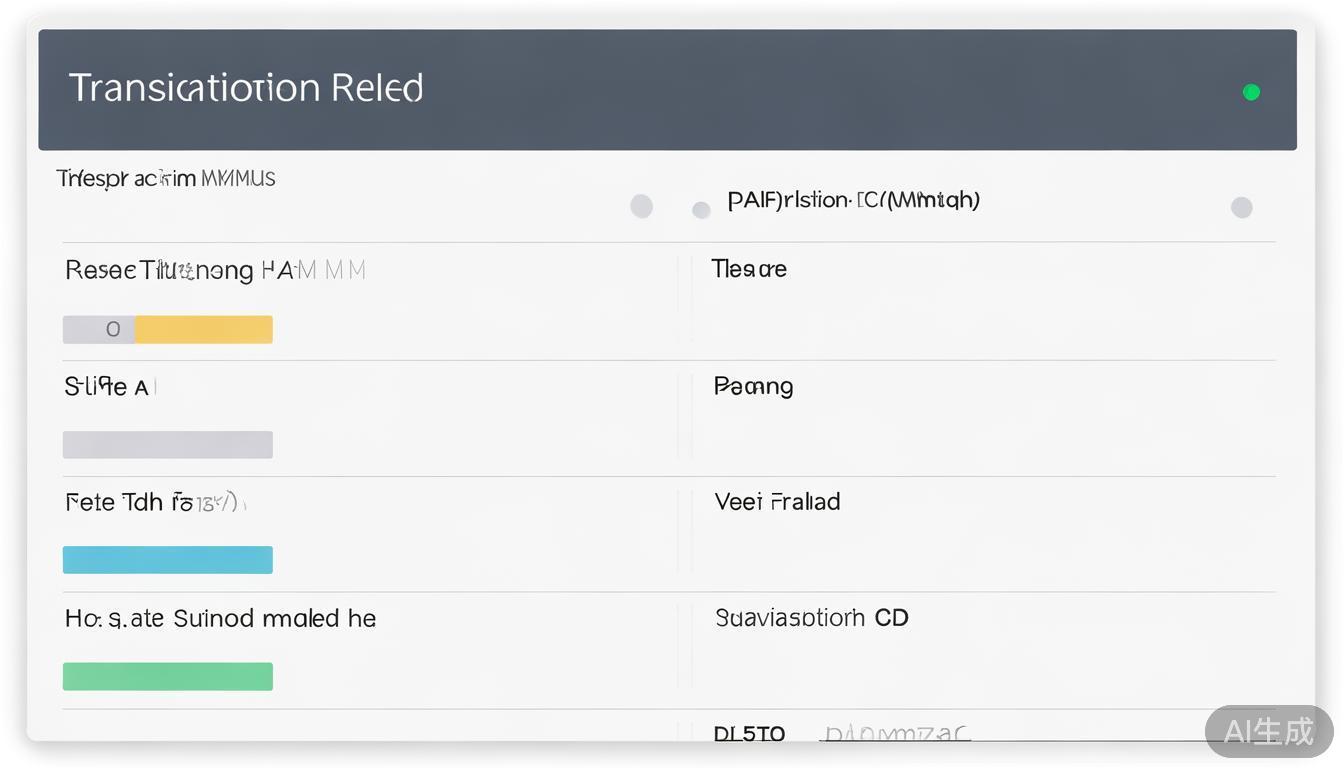Click the AI生成 badge
Image resolution: width=1344 pixels, height=768 pixels.
coord(1268,731)
